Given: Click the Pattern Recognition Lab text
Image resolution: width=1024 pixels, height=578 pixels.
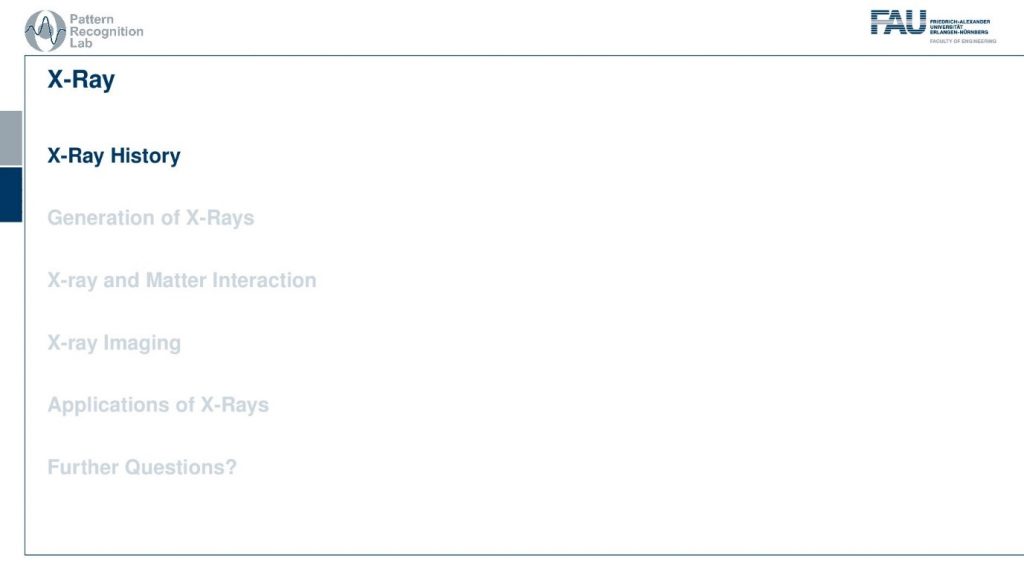Looking at the screenshot, I should click(106, 31).
